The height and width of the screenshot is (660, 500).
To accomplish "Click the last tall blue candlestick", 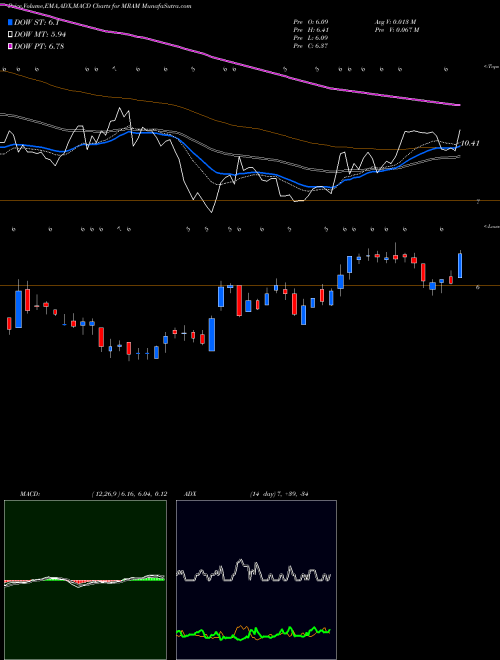I will pos(460,265).
